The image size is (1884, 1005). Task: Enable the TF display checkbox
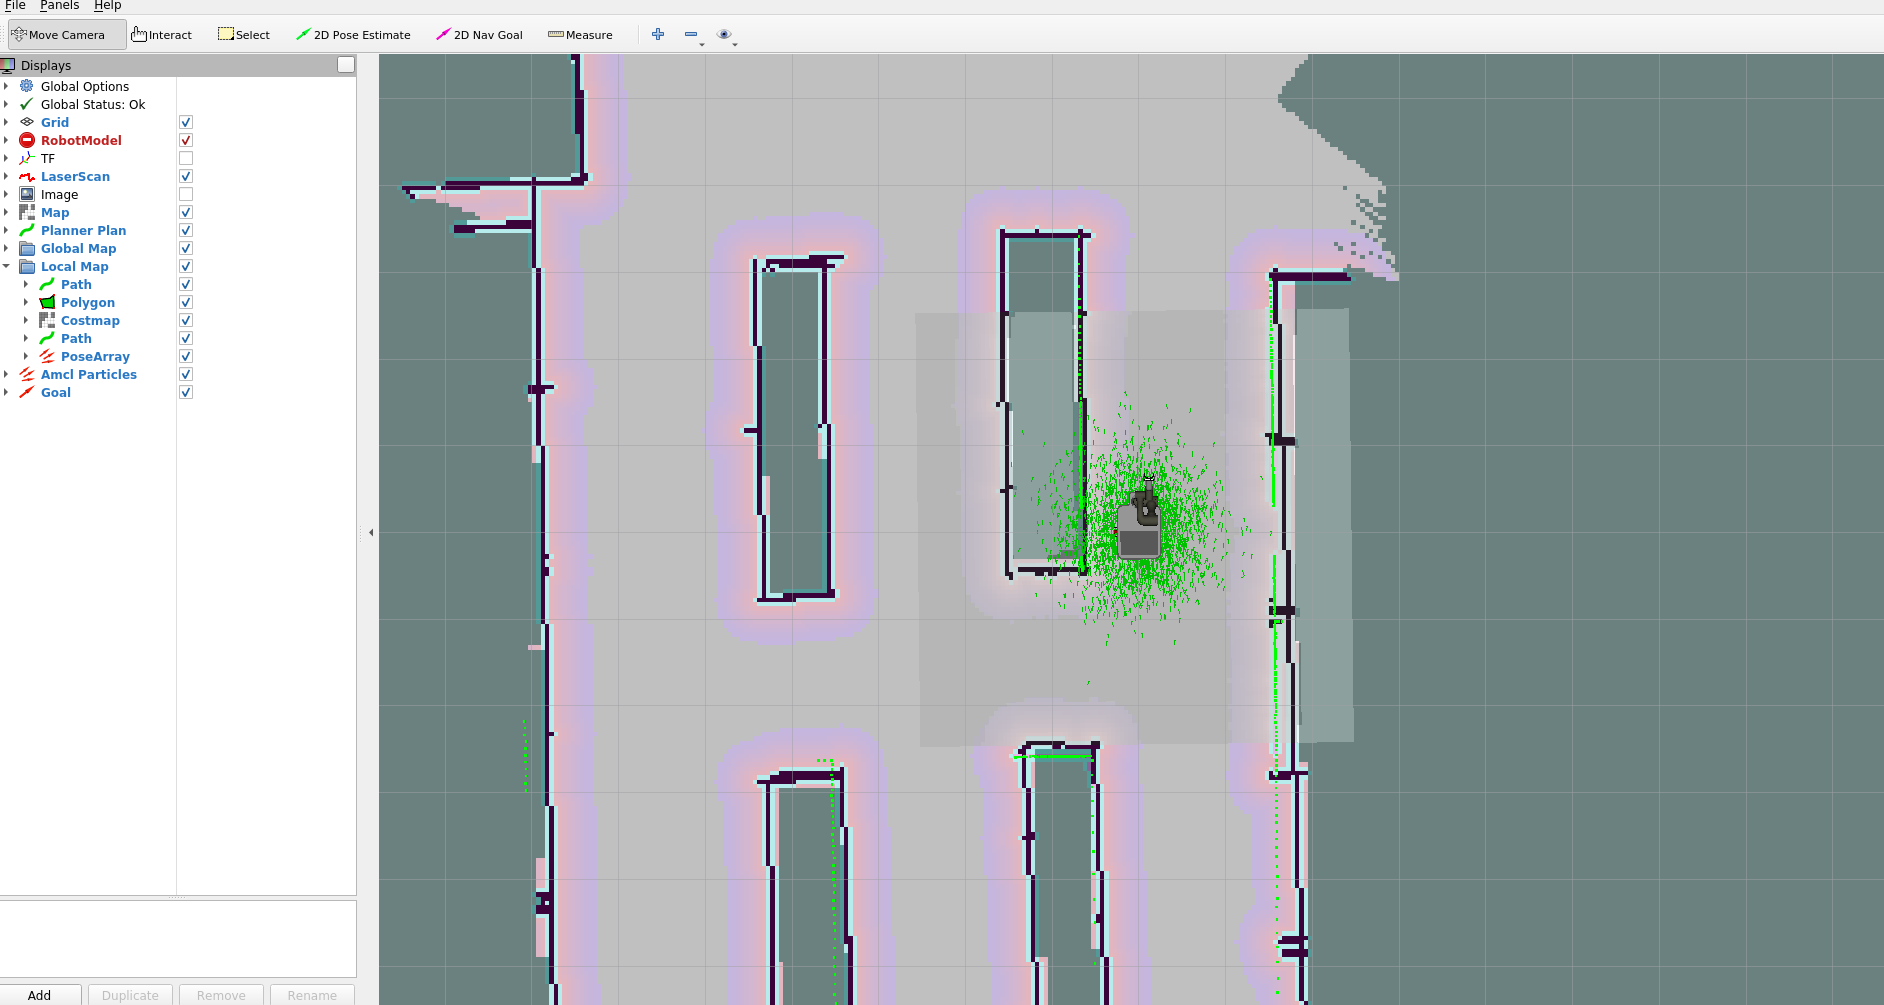point(186,157)
